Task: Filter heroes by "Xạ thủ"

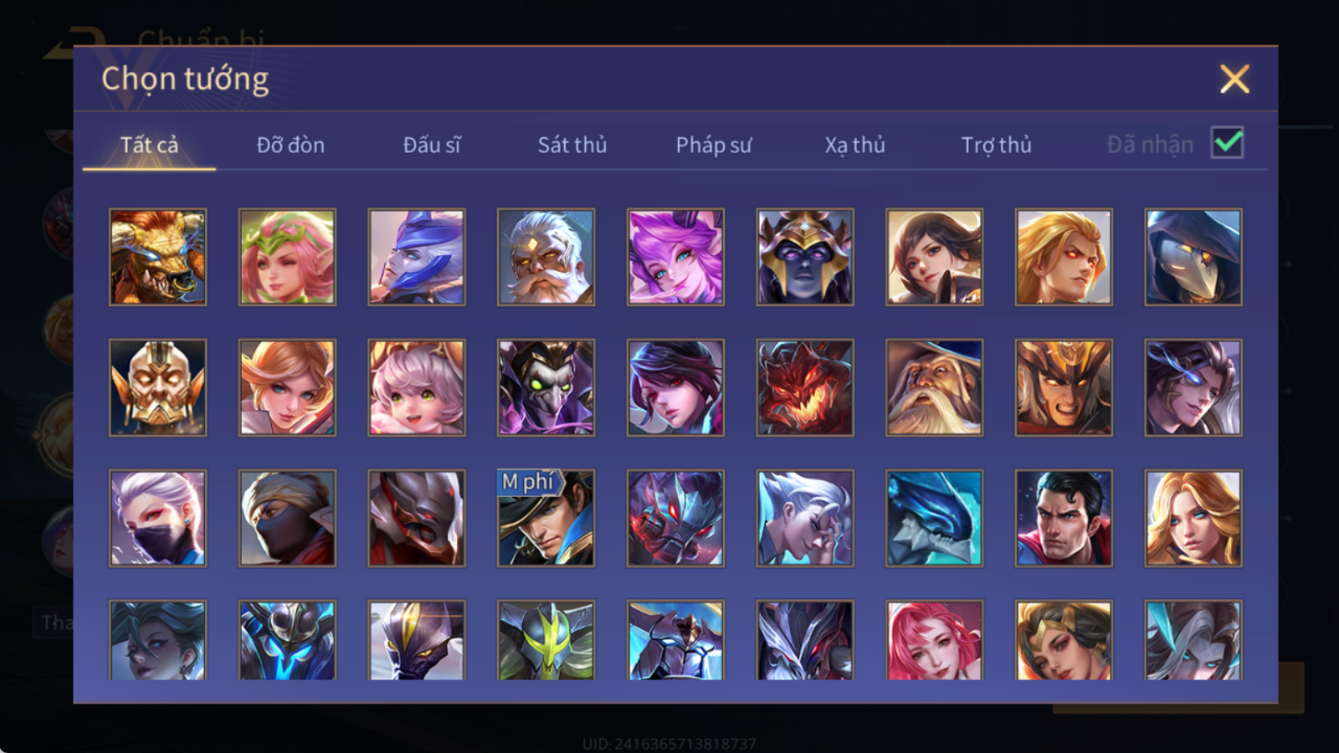Action: tap(855, 145)
